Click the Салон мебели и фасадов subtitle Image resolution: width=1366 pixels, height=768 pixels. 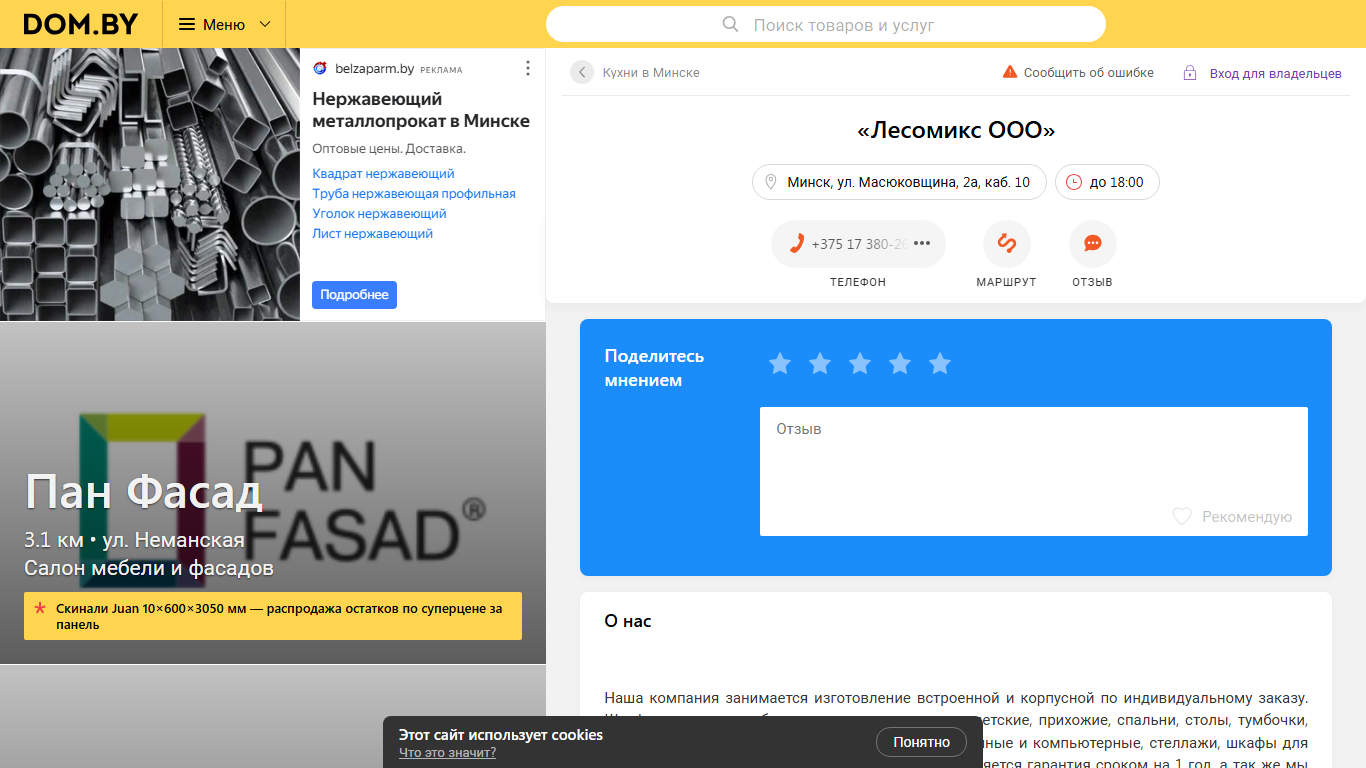(149, 568)
